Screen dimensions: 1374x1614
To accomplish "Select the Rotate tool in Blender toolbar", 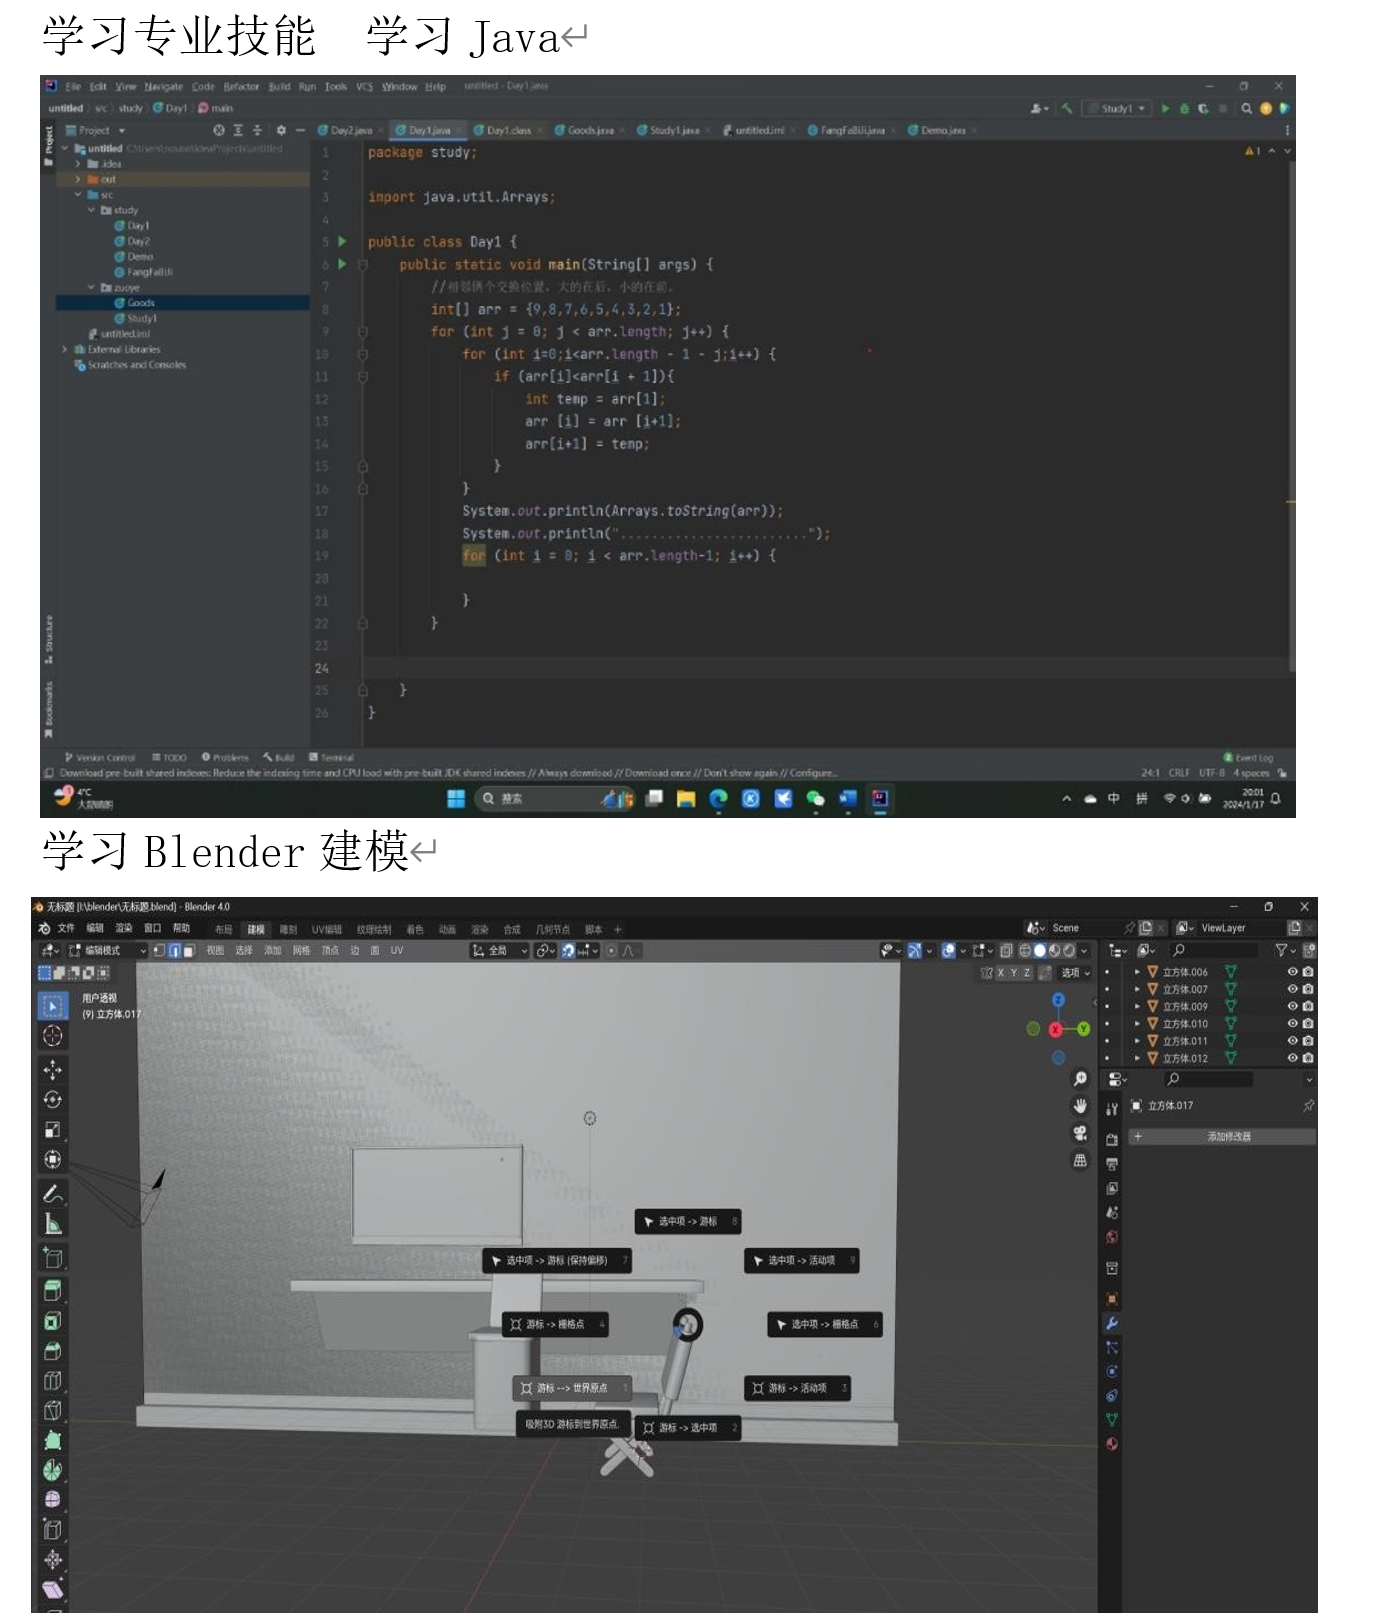I will (53, 1099).
